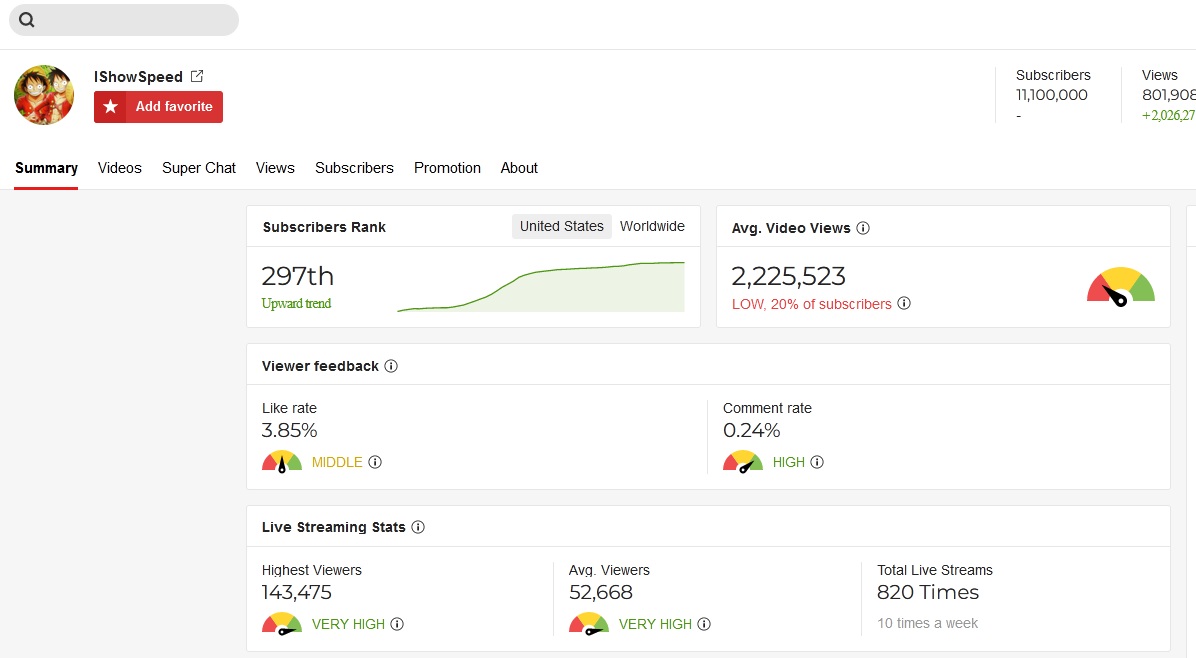
Task: Click the 297th rank value
Action: point(297,276)
